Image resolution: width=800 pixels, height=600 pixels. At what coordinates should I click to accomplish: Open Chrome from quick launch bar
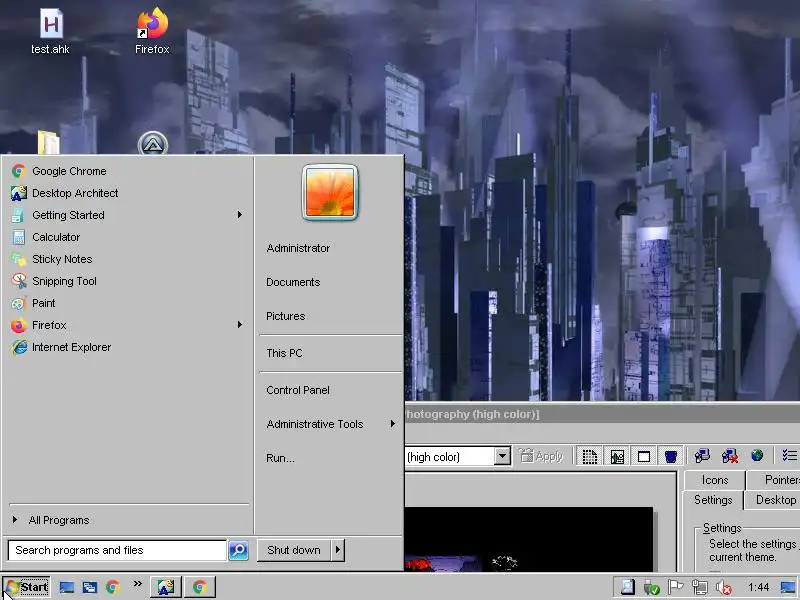click(113, 587)
